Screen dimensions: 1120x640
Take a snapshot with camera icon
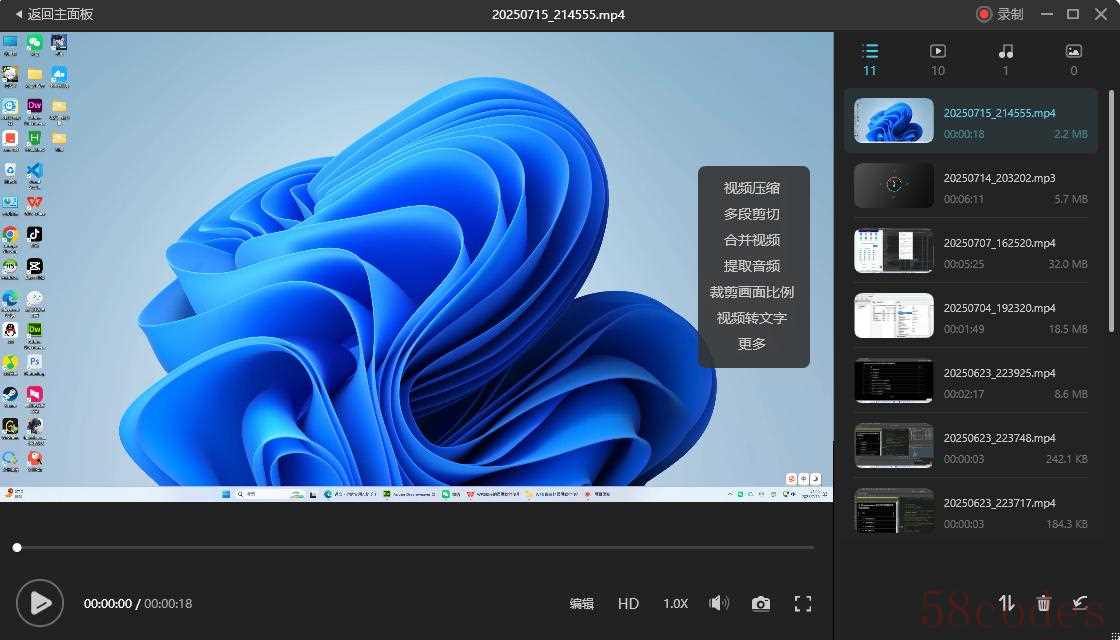coord(761,604)
